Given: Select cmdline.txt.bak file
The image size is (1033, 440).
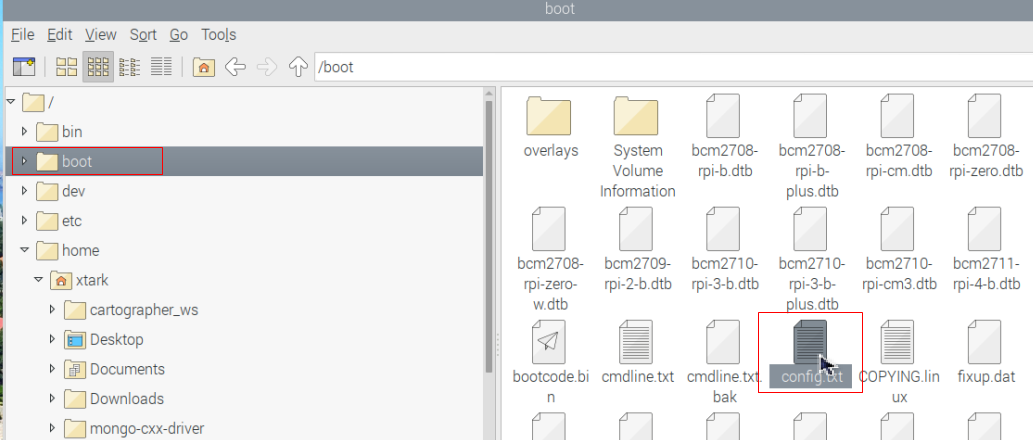Looking at the screenshot, I should pyautogui.click(x=724, y=363).
